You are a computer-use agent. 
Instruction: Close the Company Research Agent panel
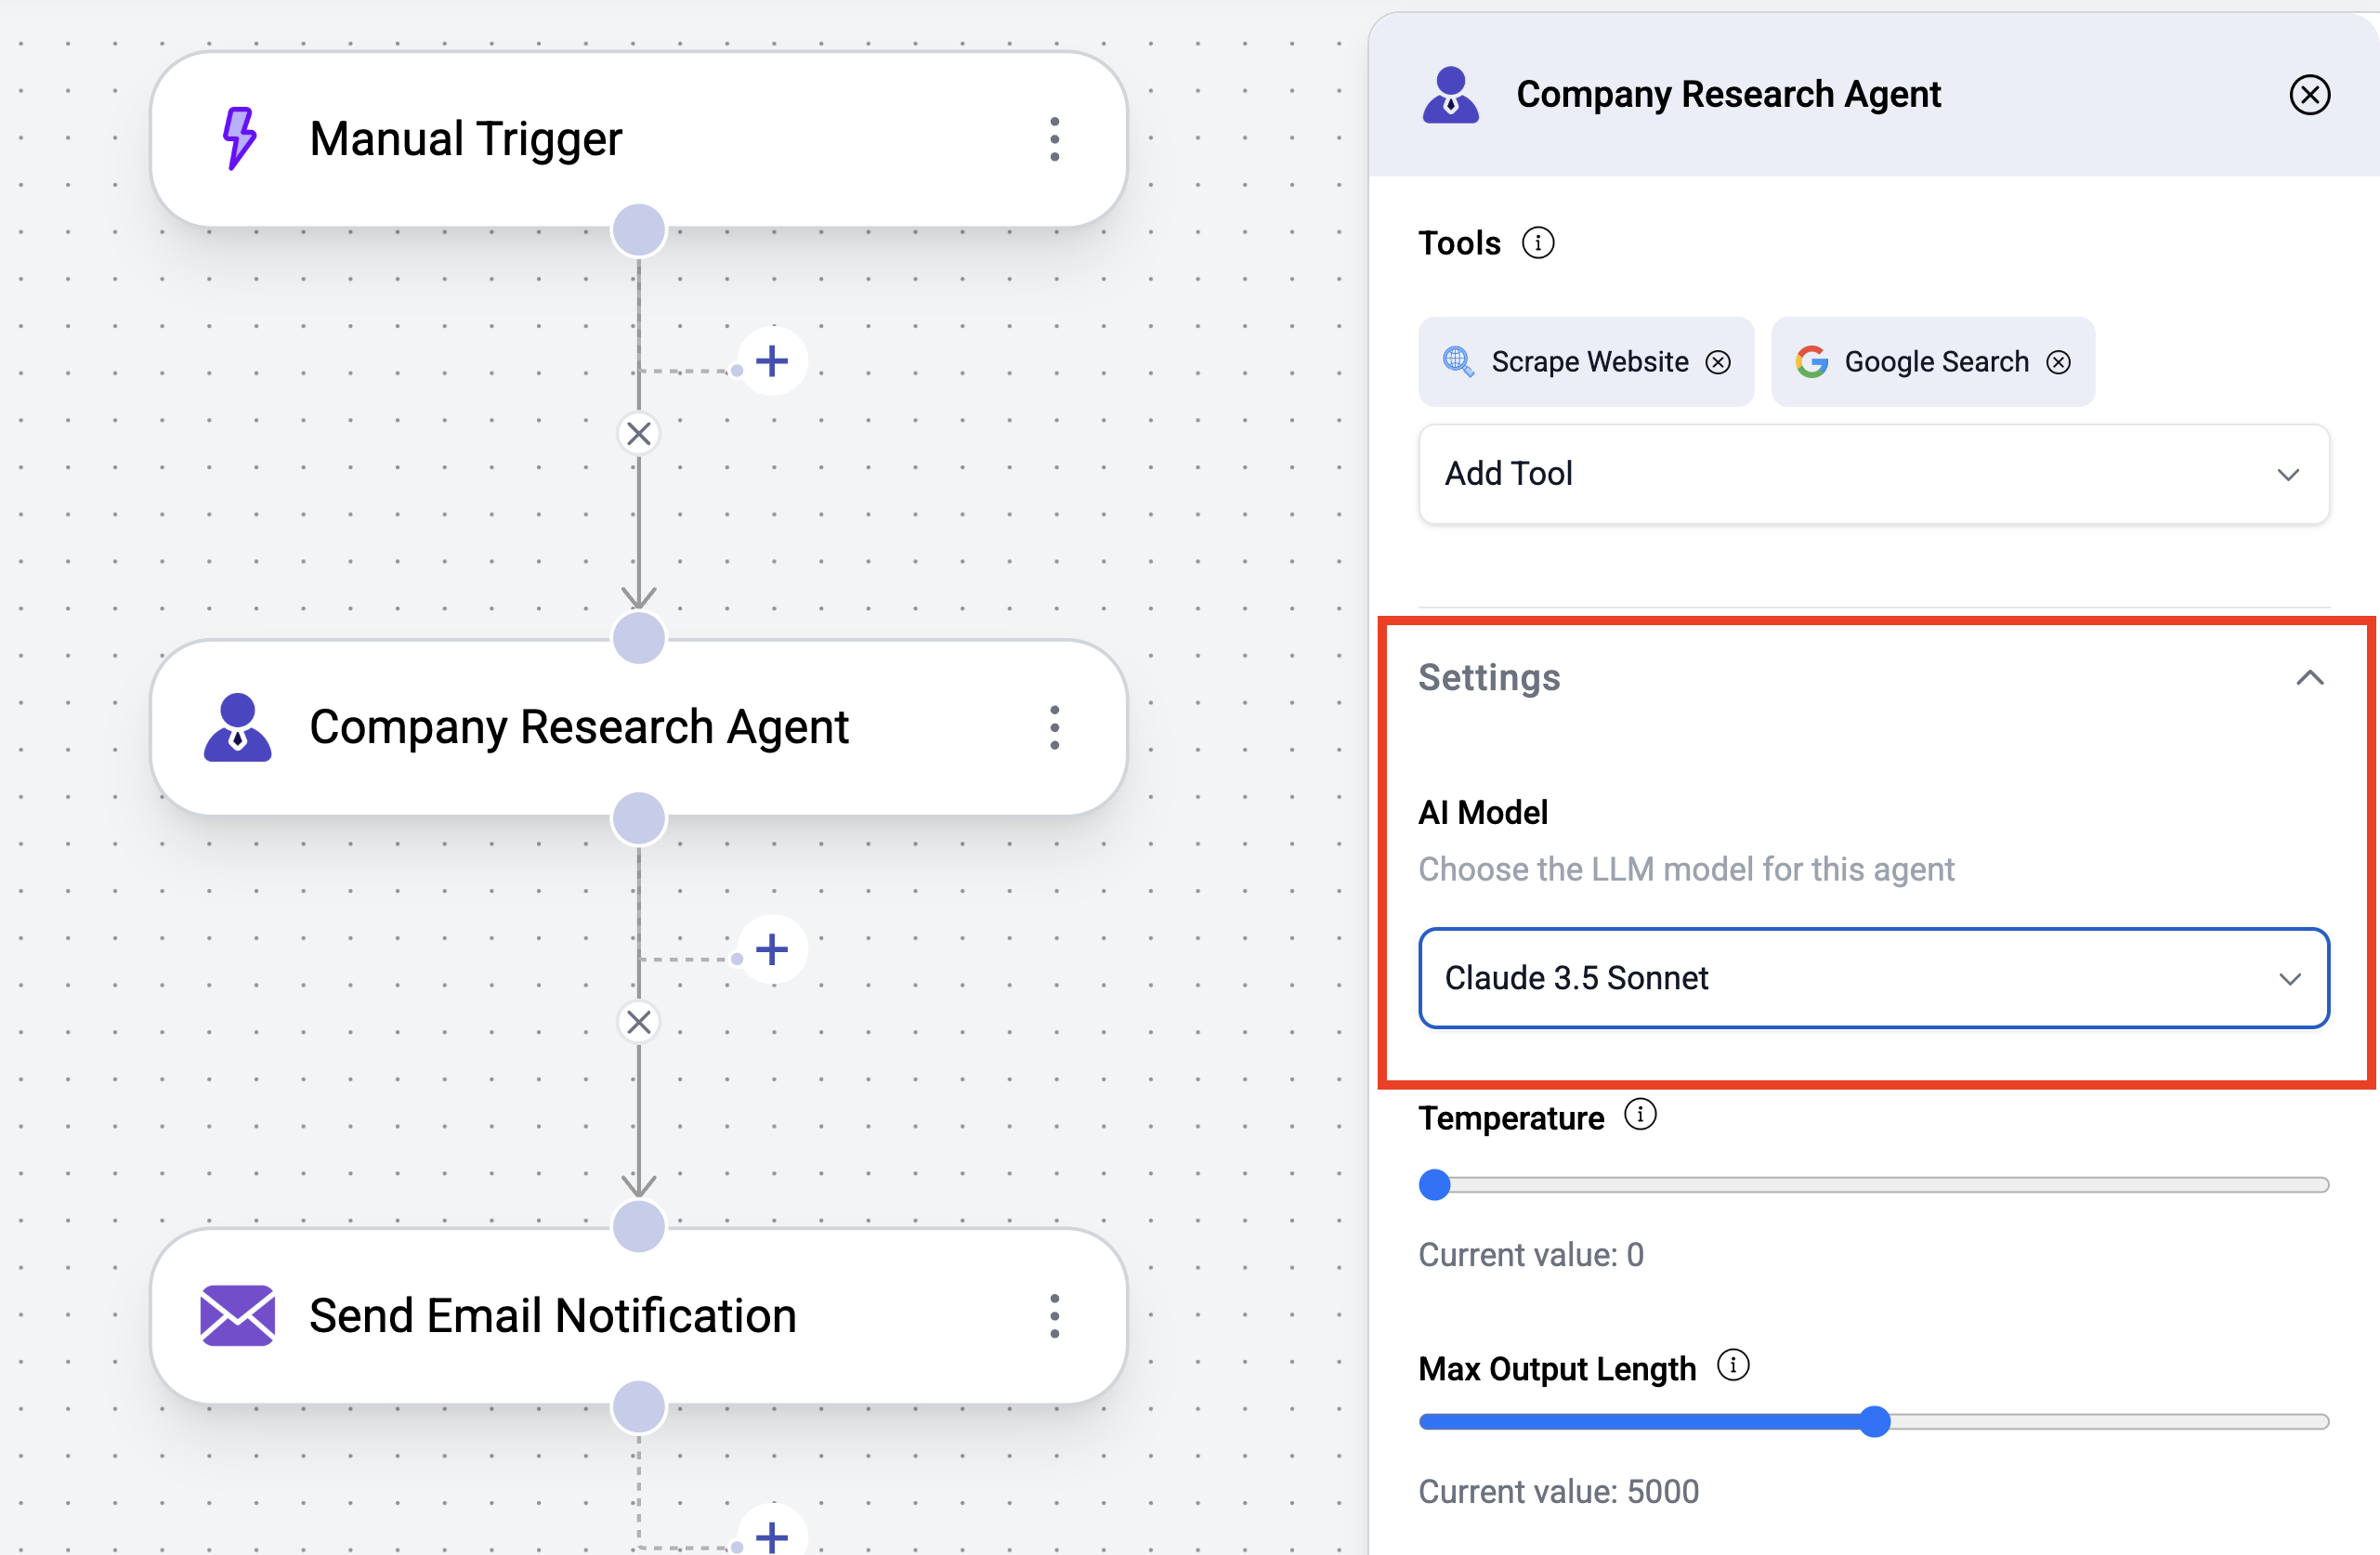2309,94
